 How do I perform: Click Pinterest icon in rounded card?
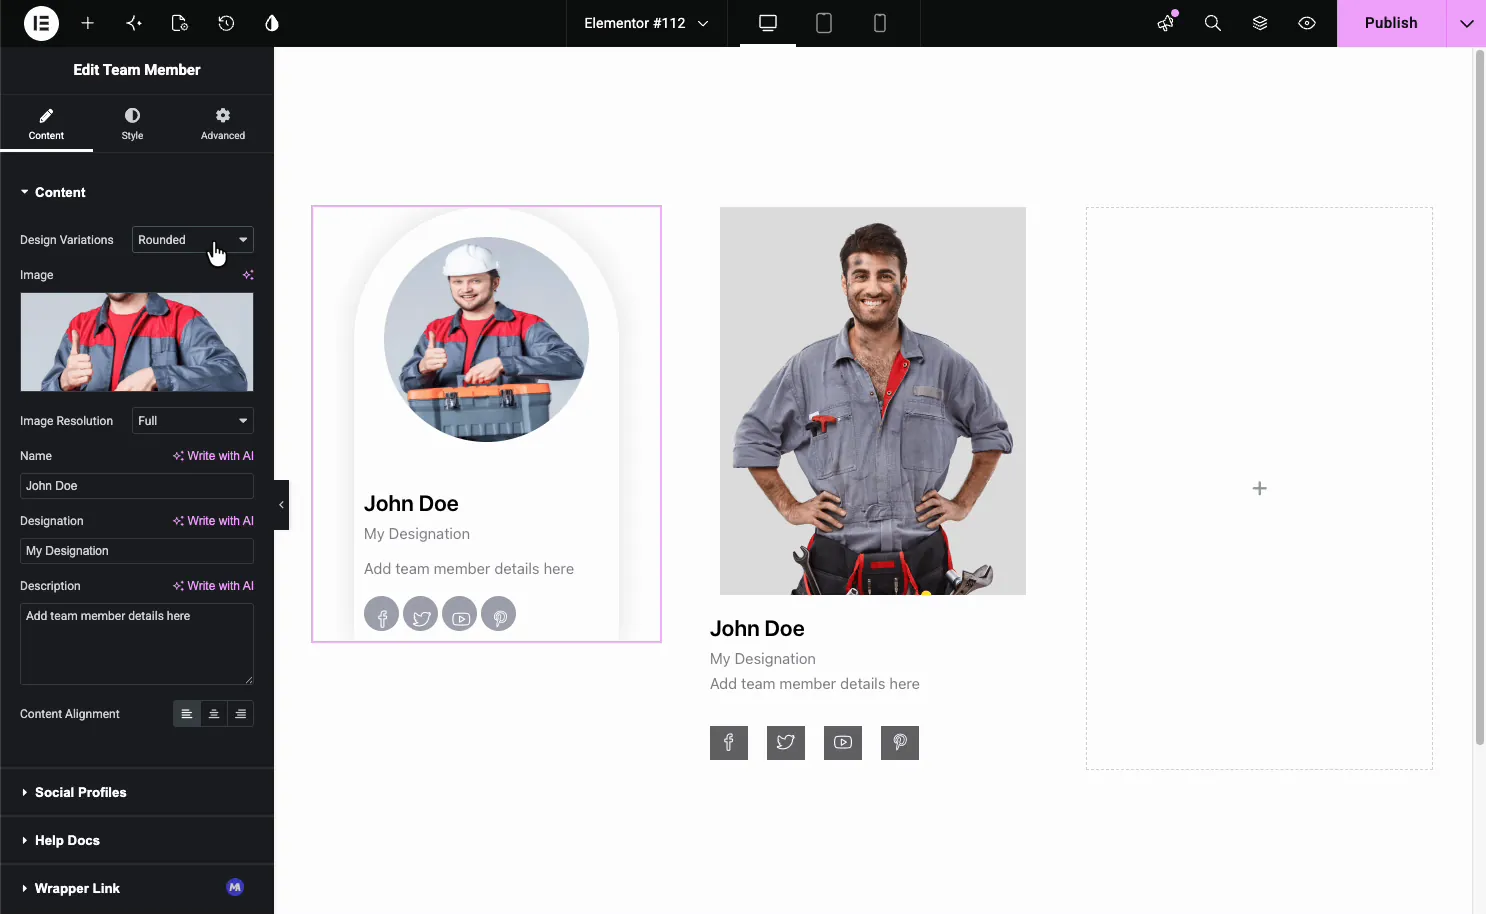point(498,614)
